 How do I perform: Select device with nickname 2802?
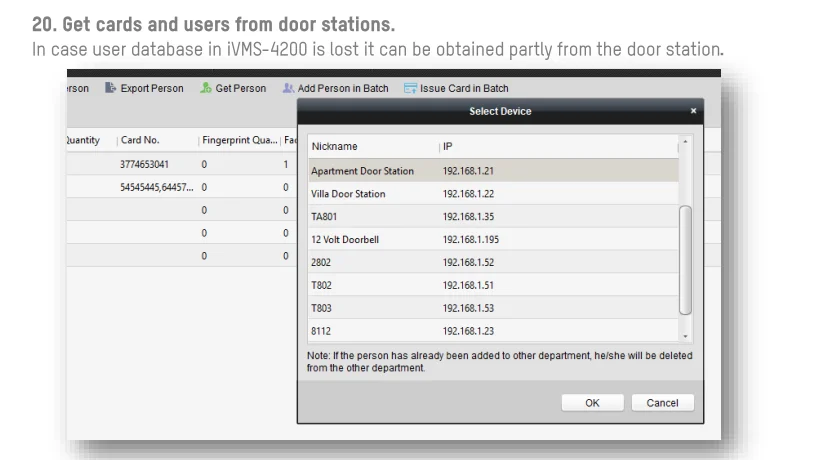click(x=493, y=262)
